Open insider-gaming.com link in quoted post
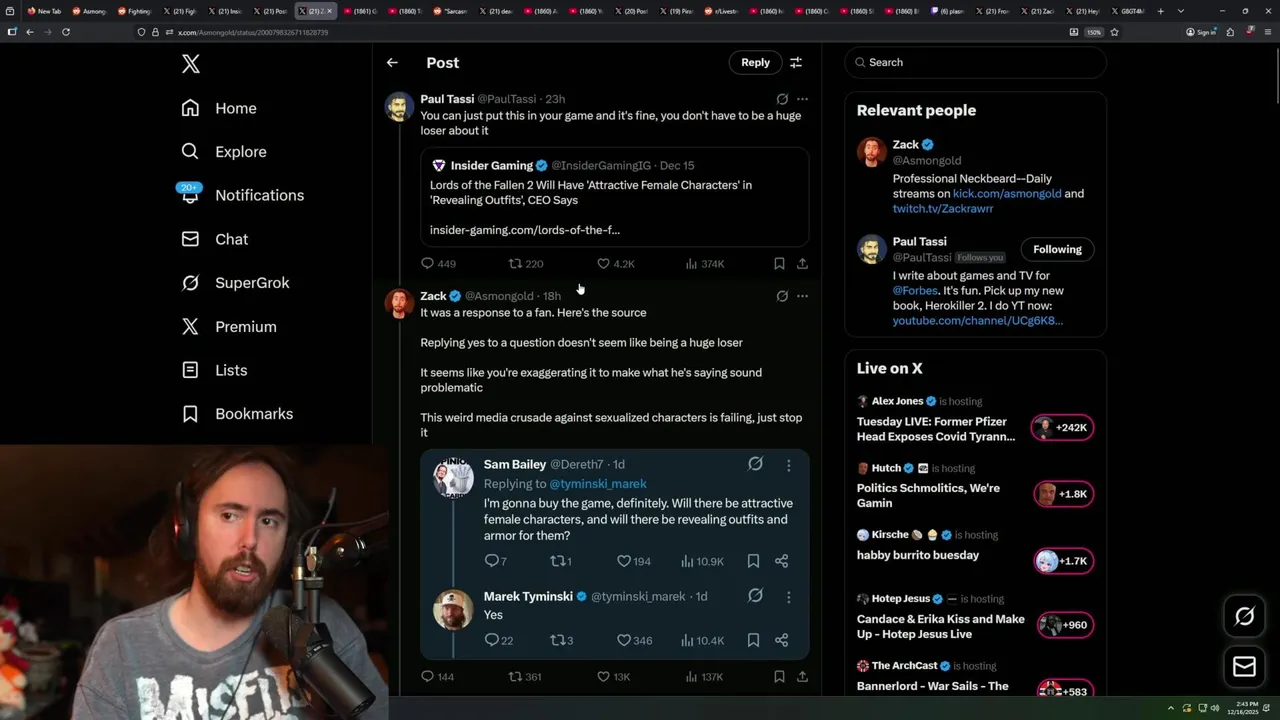 pos(525,230)
